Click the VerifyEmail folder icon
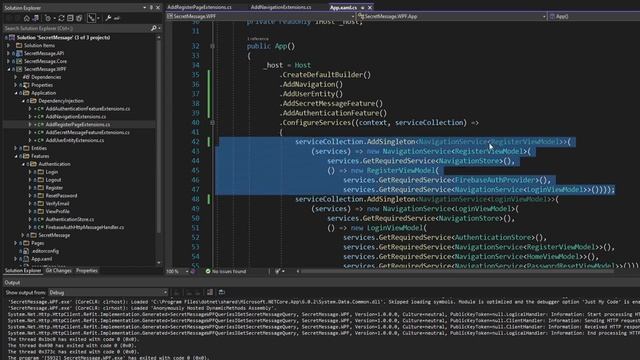The height and width of the screenshot is (360, 640). (41, 204)
